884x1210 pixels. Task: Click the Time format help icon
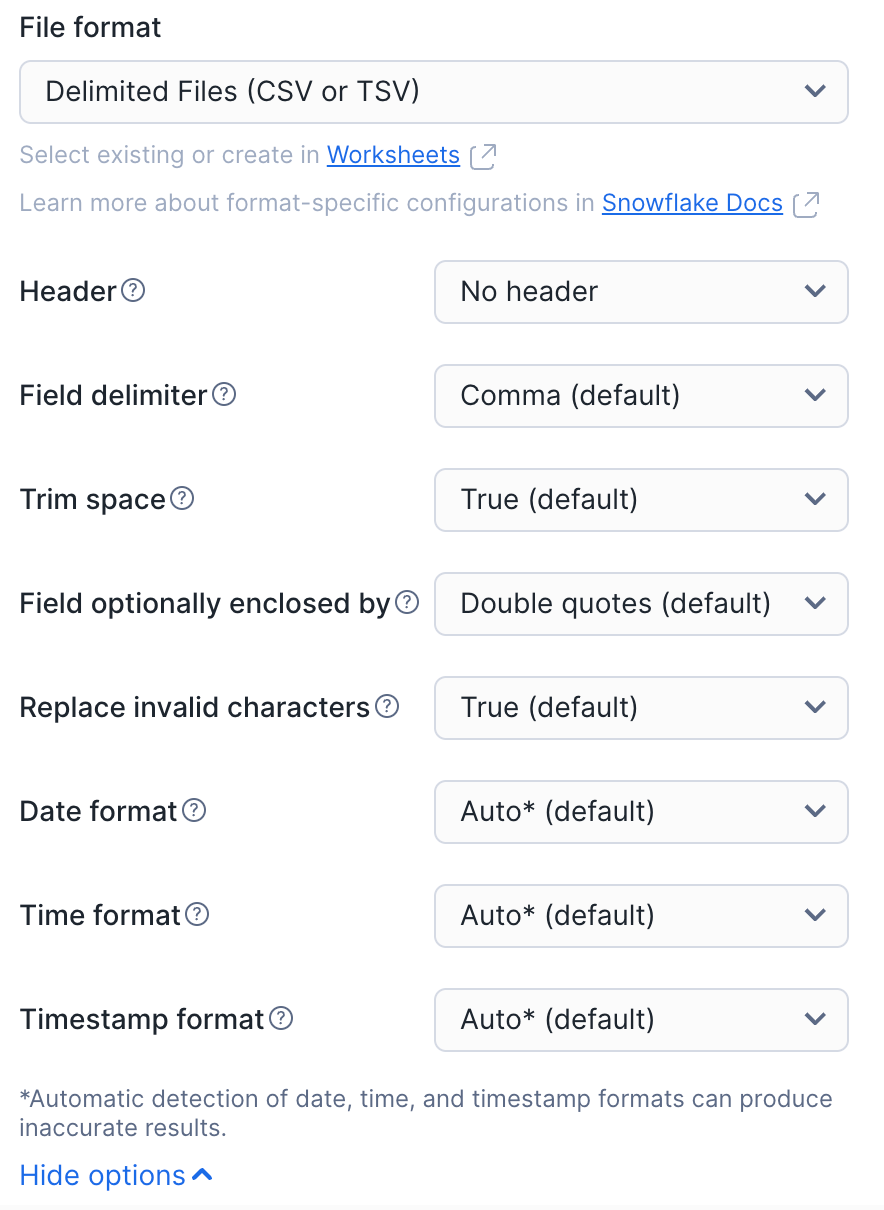(198, 915)
